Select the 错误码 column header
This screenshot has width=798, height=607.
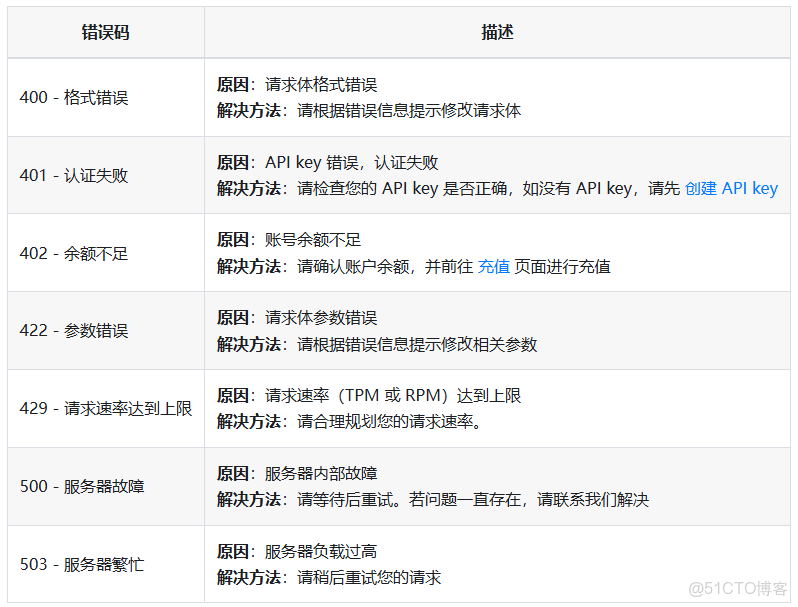[x=106, y=33]
